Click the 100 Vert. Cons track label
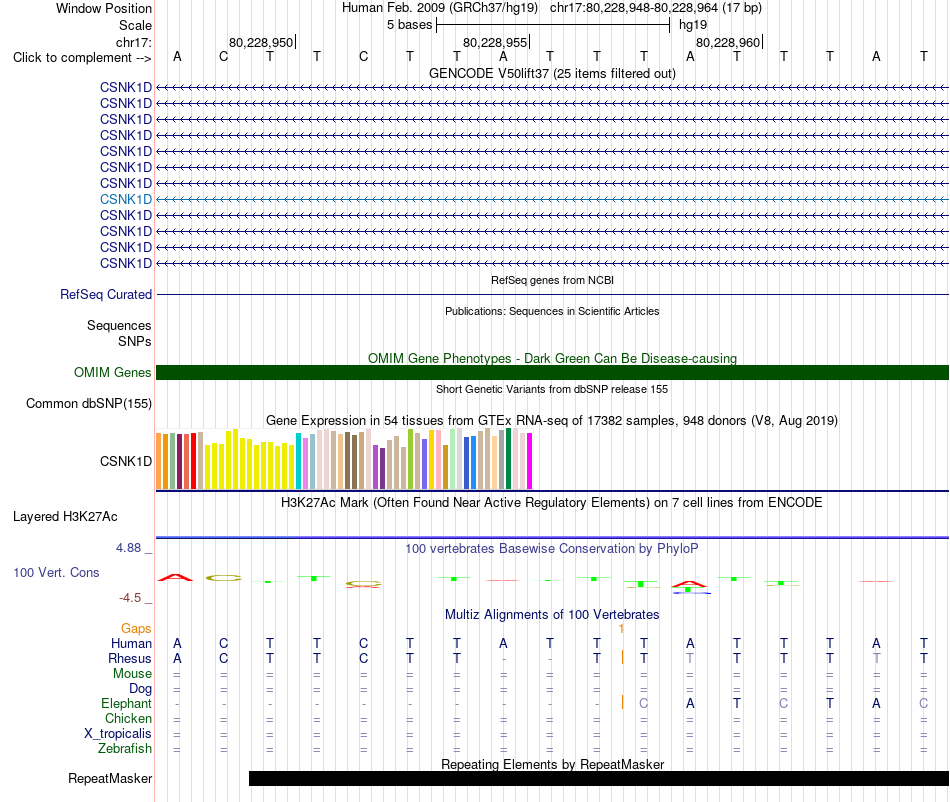Viewport: 950px width, 802px height. coord(56,572)
